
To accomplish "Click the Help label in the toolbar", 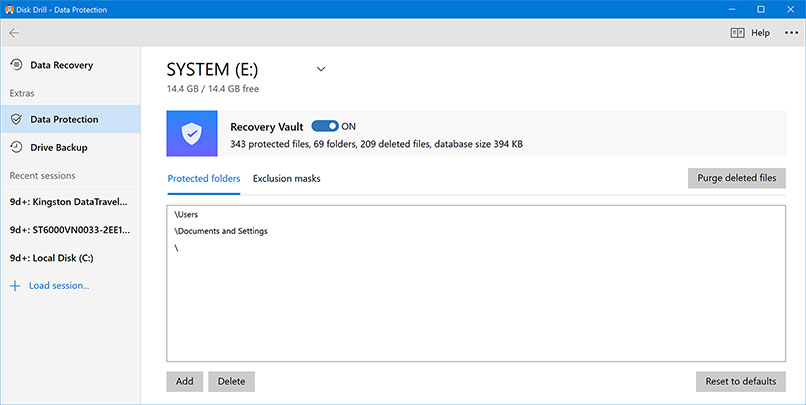I will (760, 33).
